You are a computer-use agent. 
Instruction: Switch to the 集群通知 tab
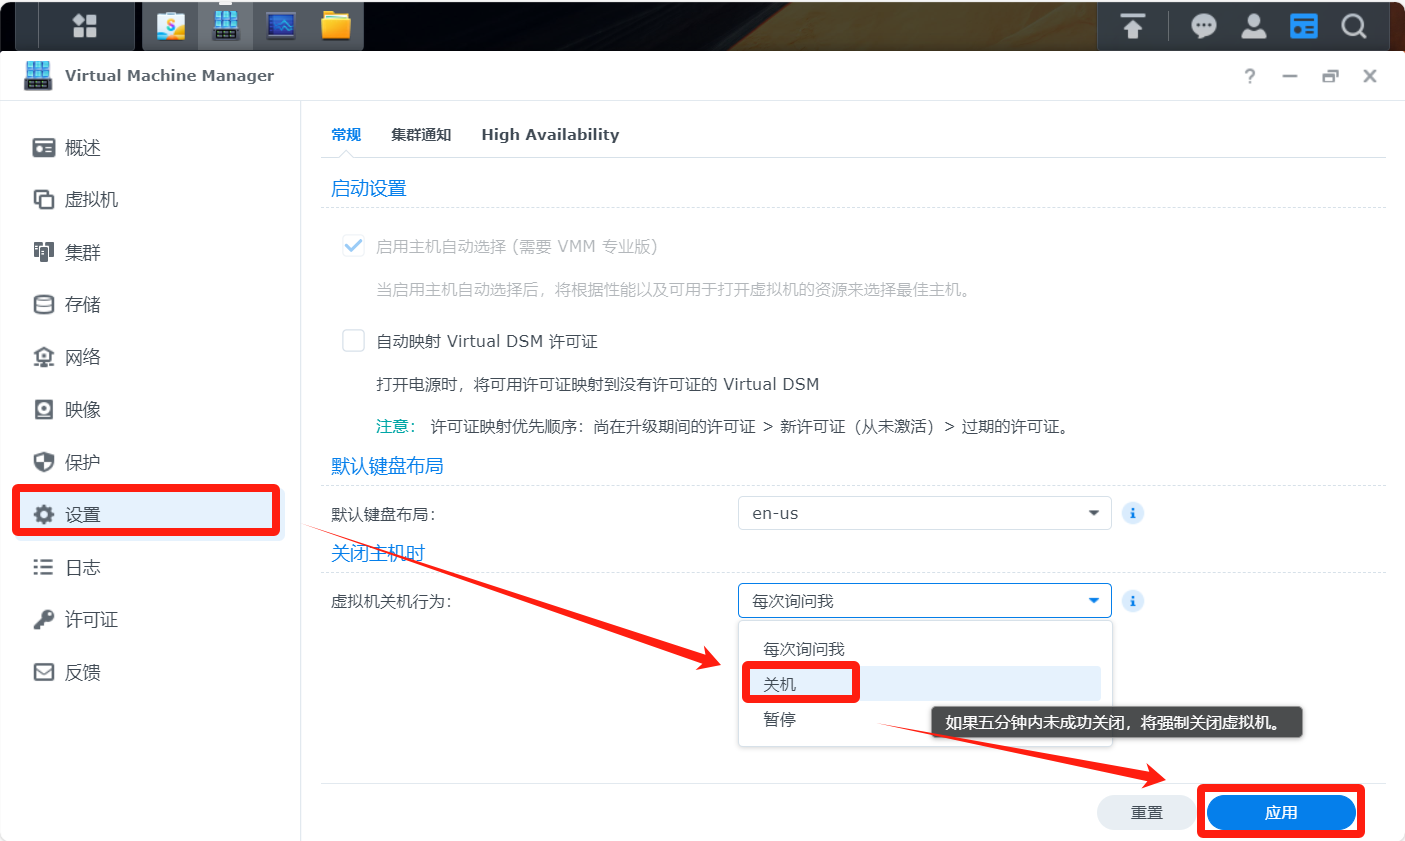click(x=421, y=135)
